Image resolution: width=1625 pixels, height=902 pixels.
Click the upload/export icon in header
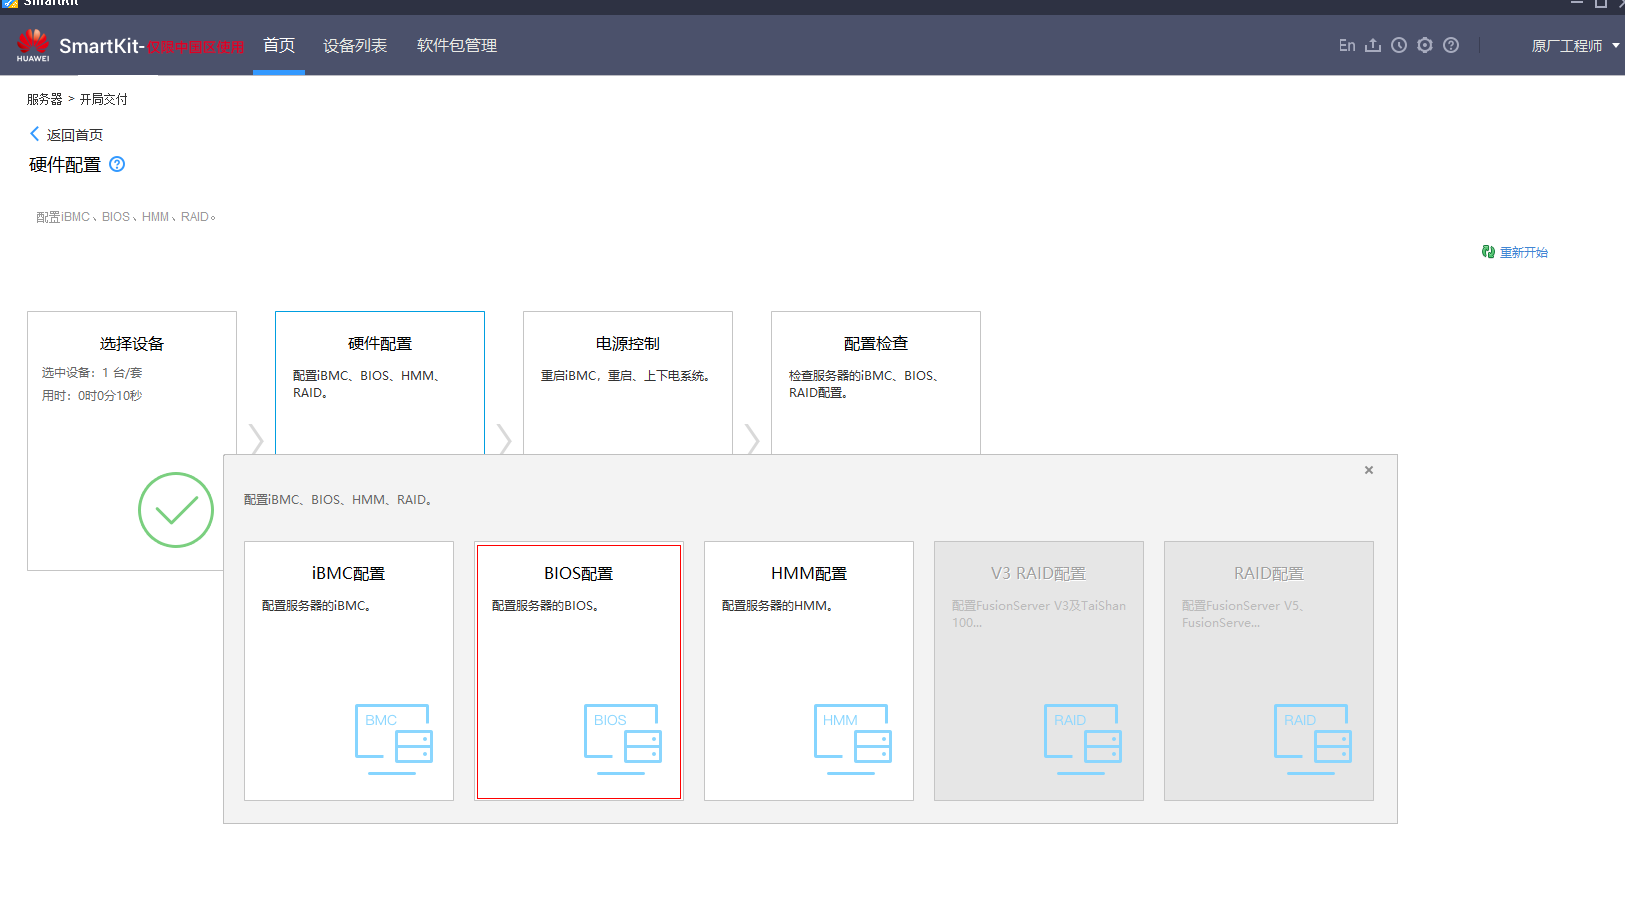click(1373, 45)
